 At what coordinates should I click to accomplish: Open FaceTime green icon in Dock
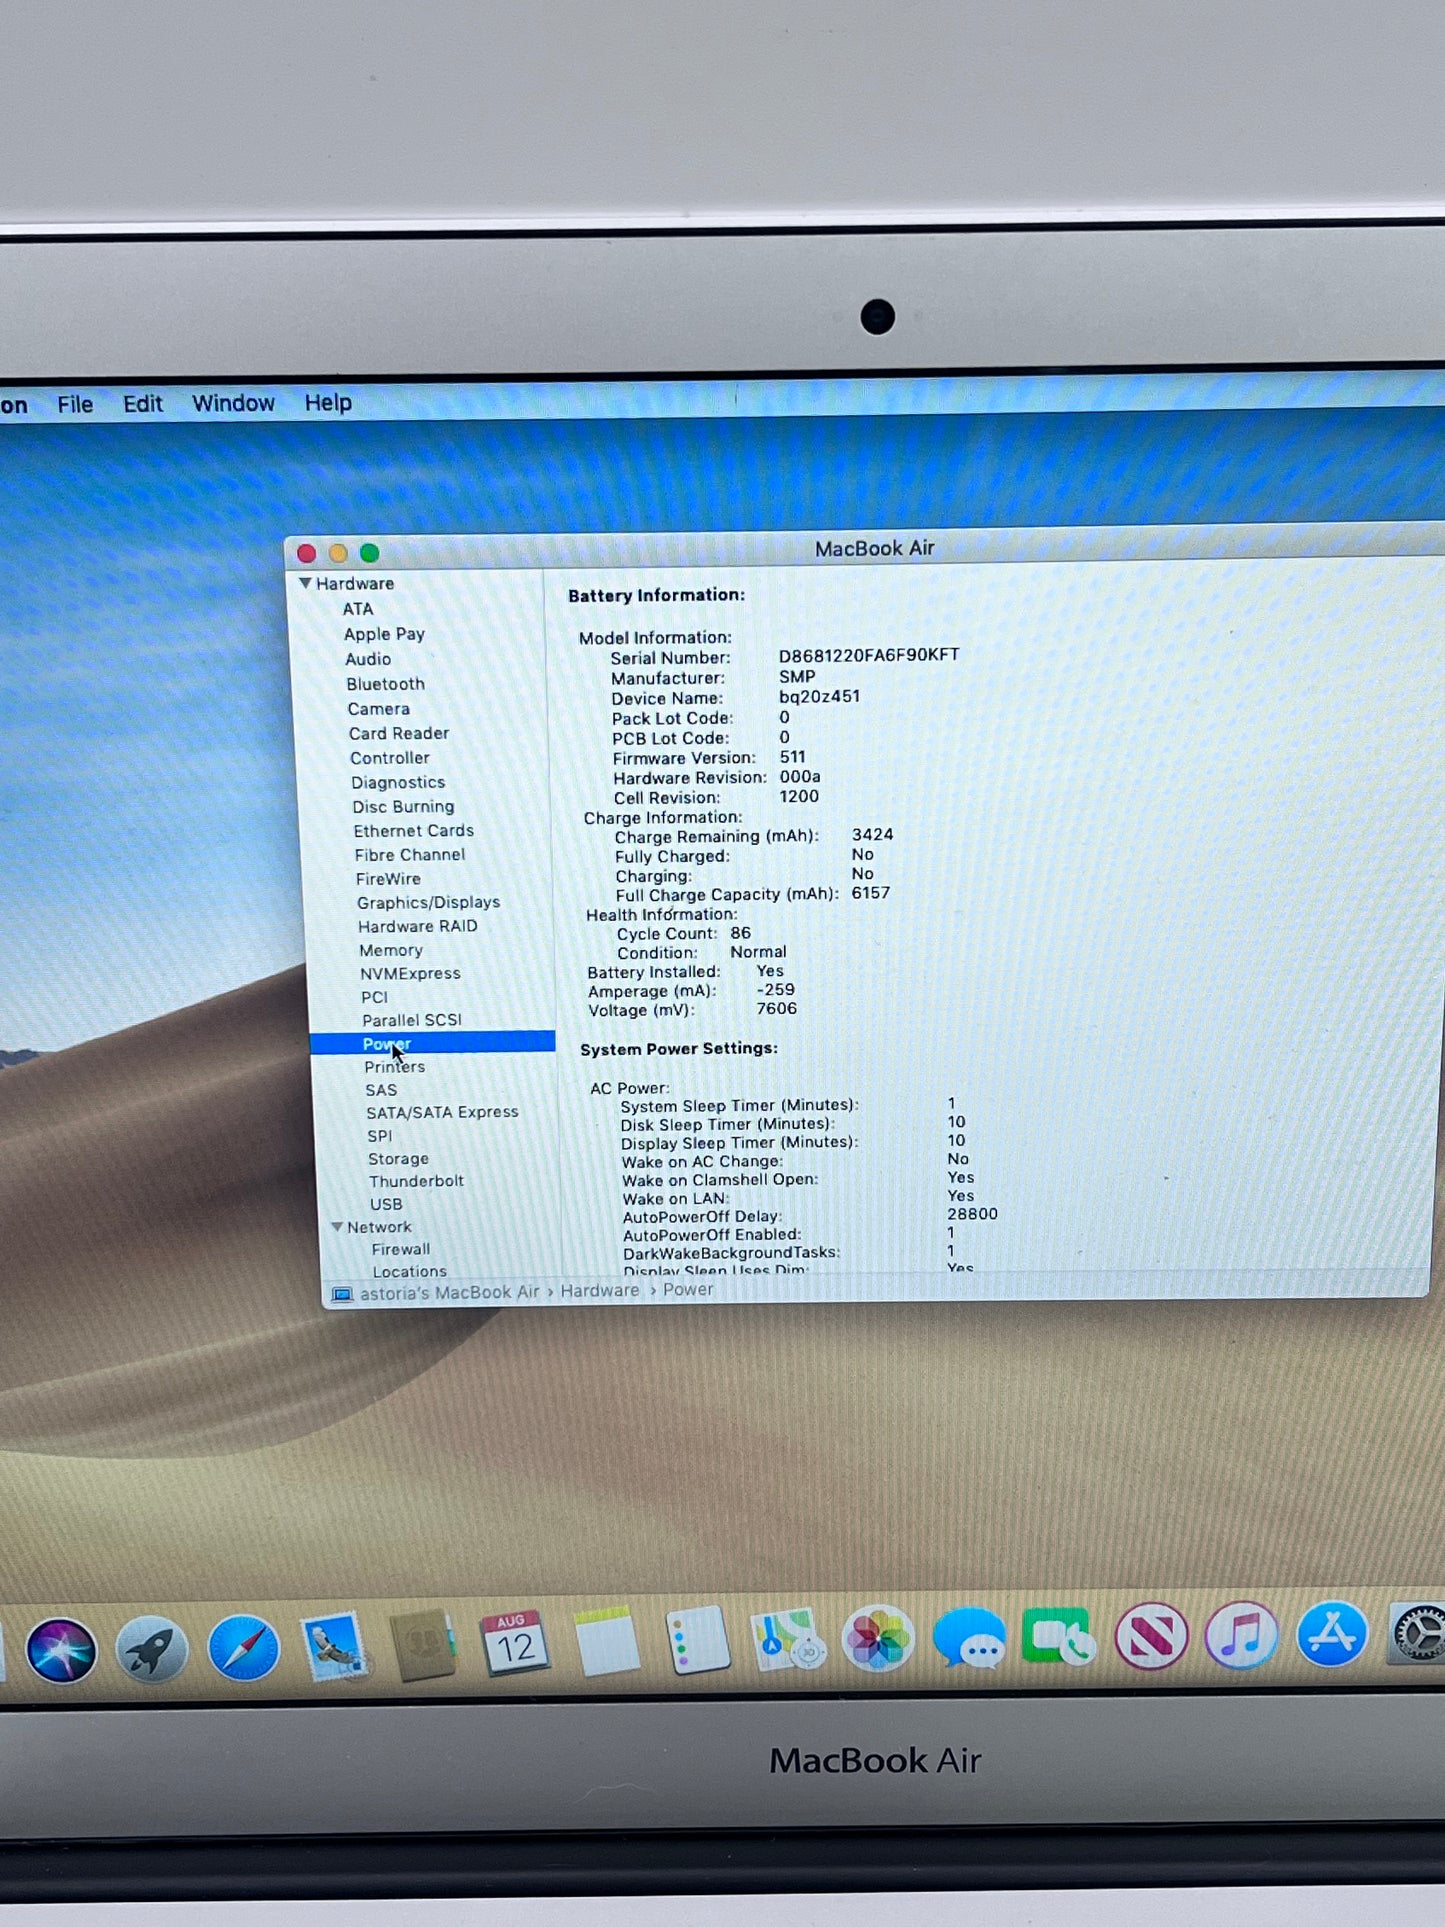(x=1059, y=1637)
